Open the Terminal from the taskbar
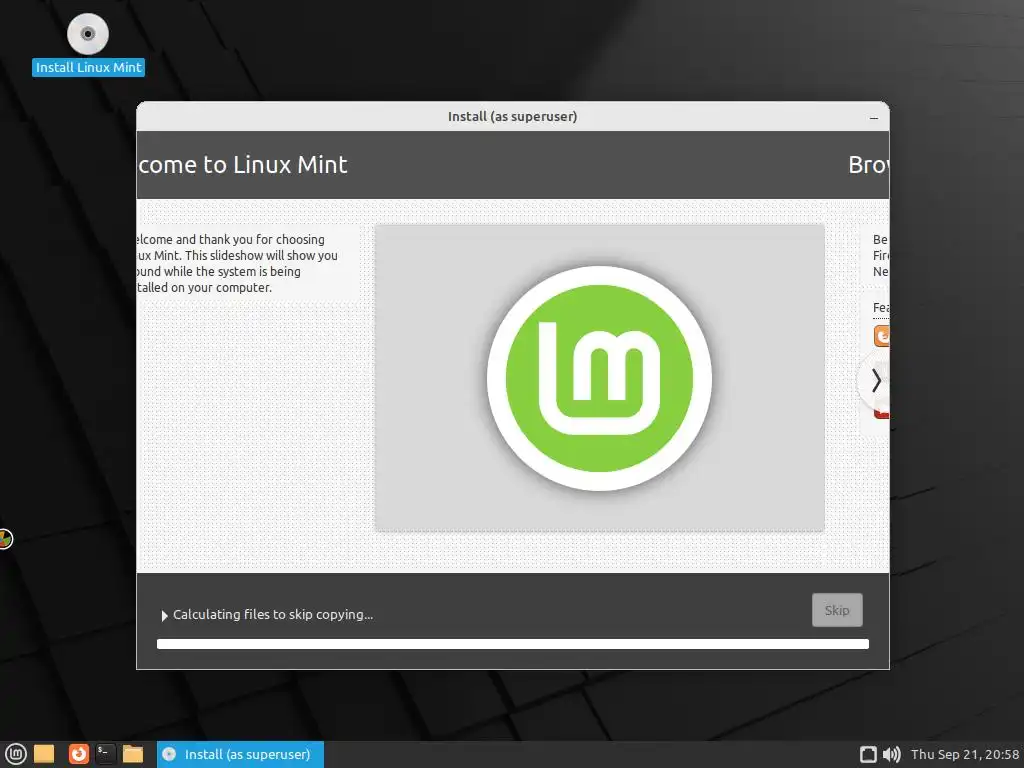The width and height of the screenshot is (1024, 768). click(x=105, y=754)
